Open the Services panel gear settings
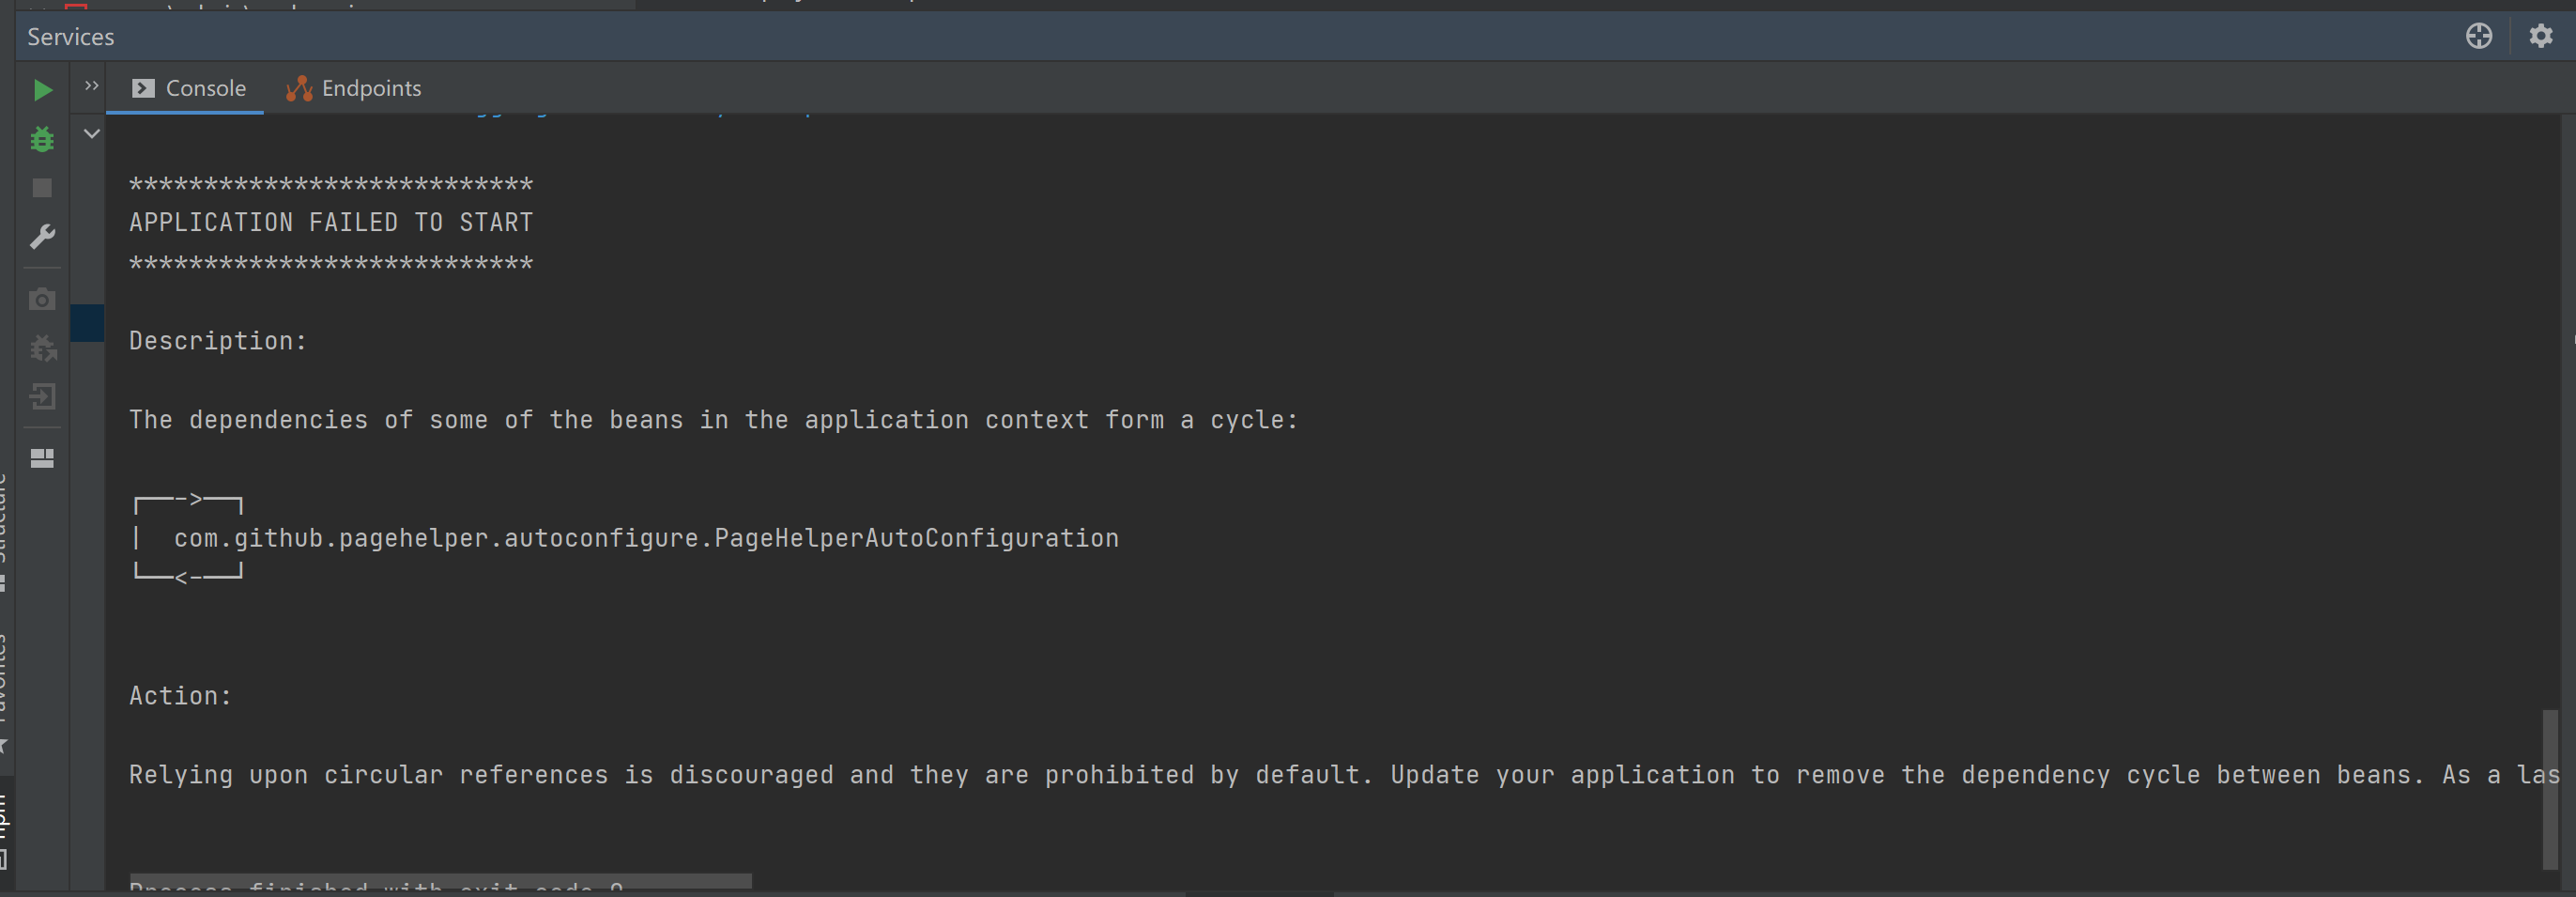The height and width of the screenshot is (897, 2576). [x=2540, y=36]
